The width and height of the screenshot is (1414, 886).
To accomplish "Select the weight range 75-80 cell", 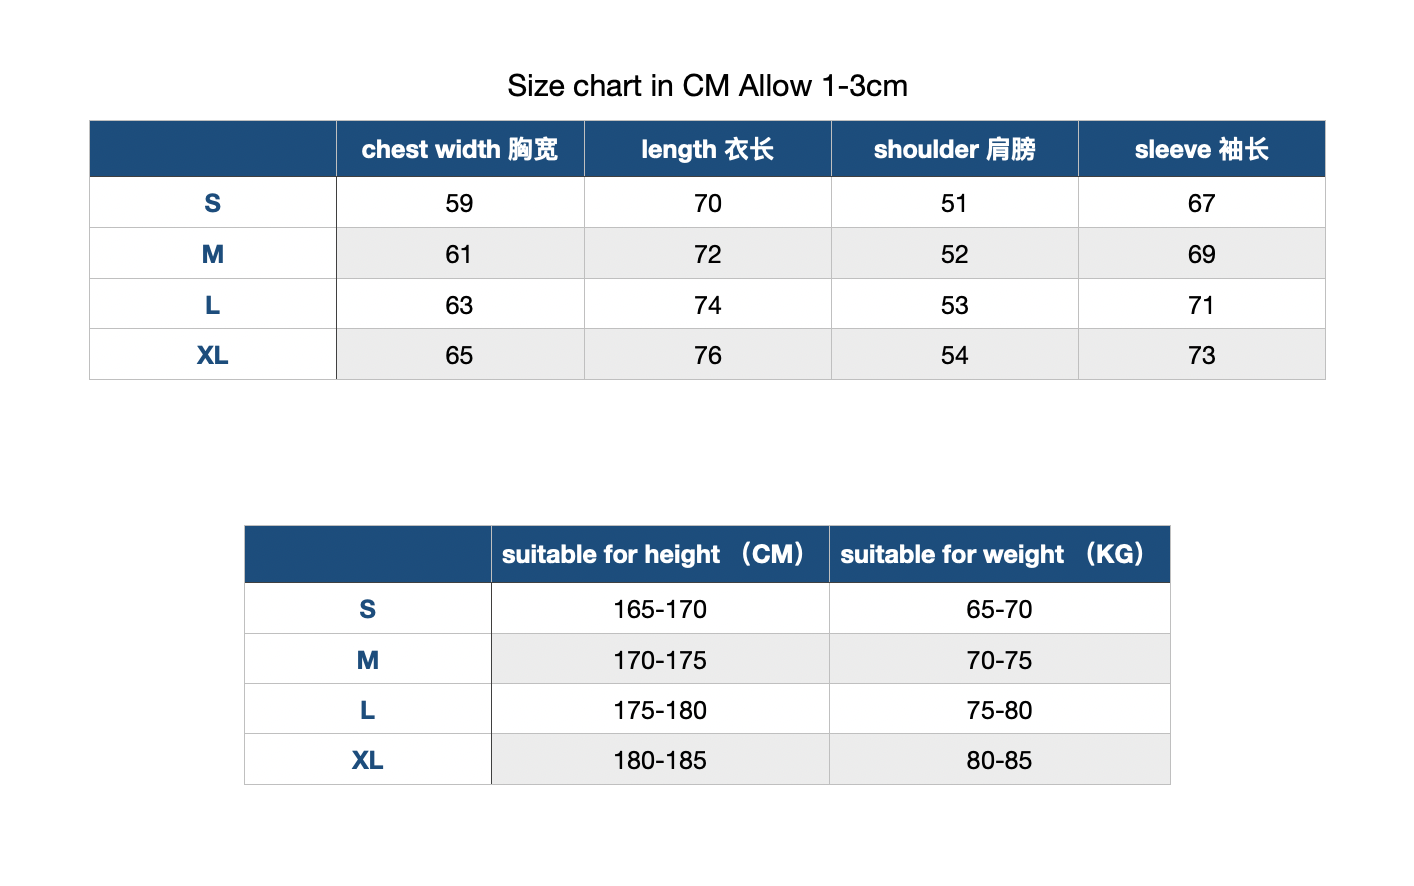I will tap(999, 710).
